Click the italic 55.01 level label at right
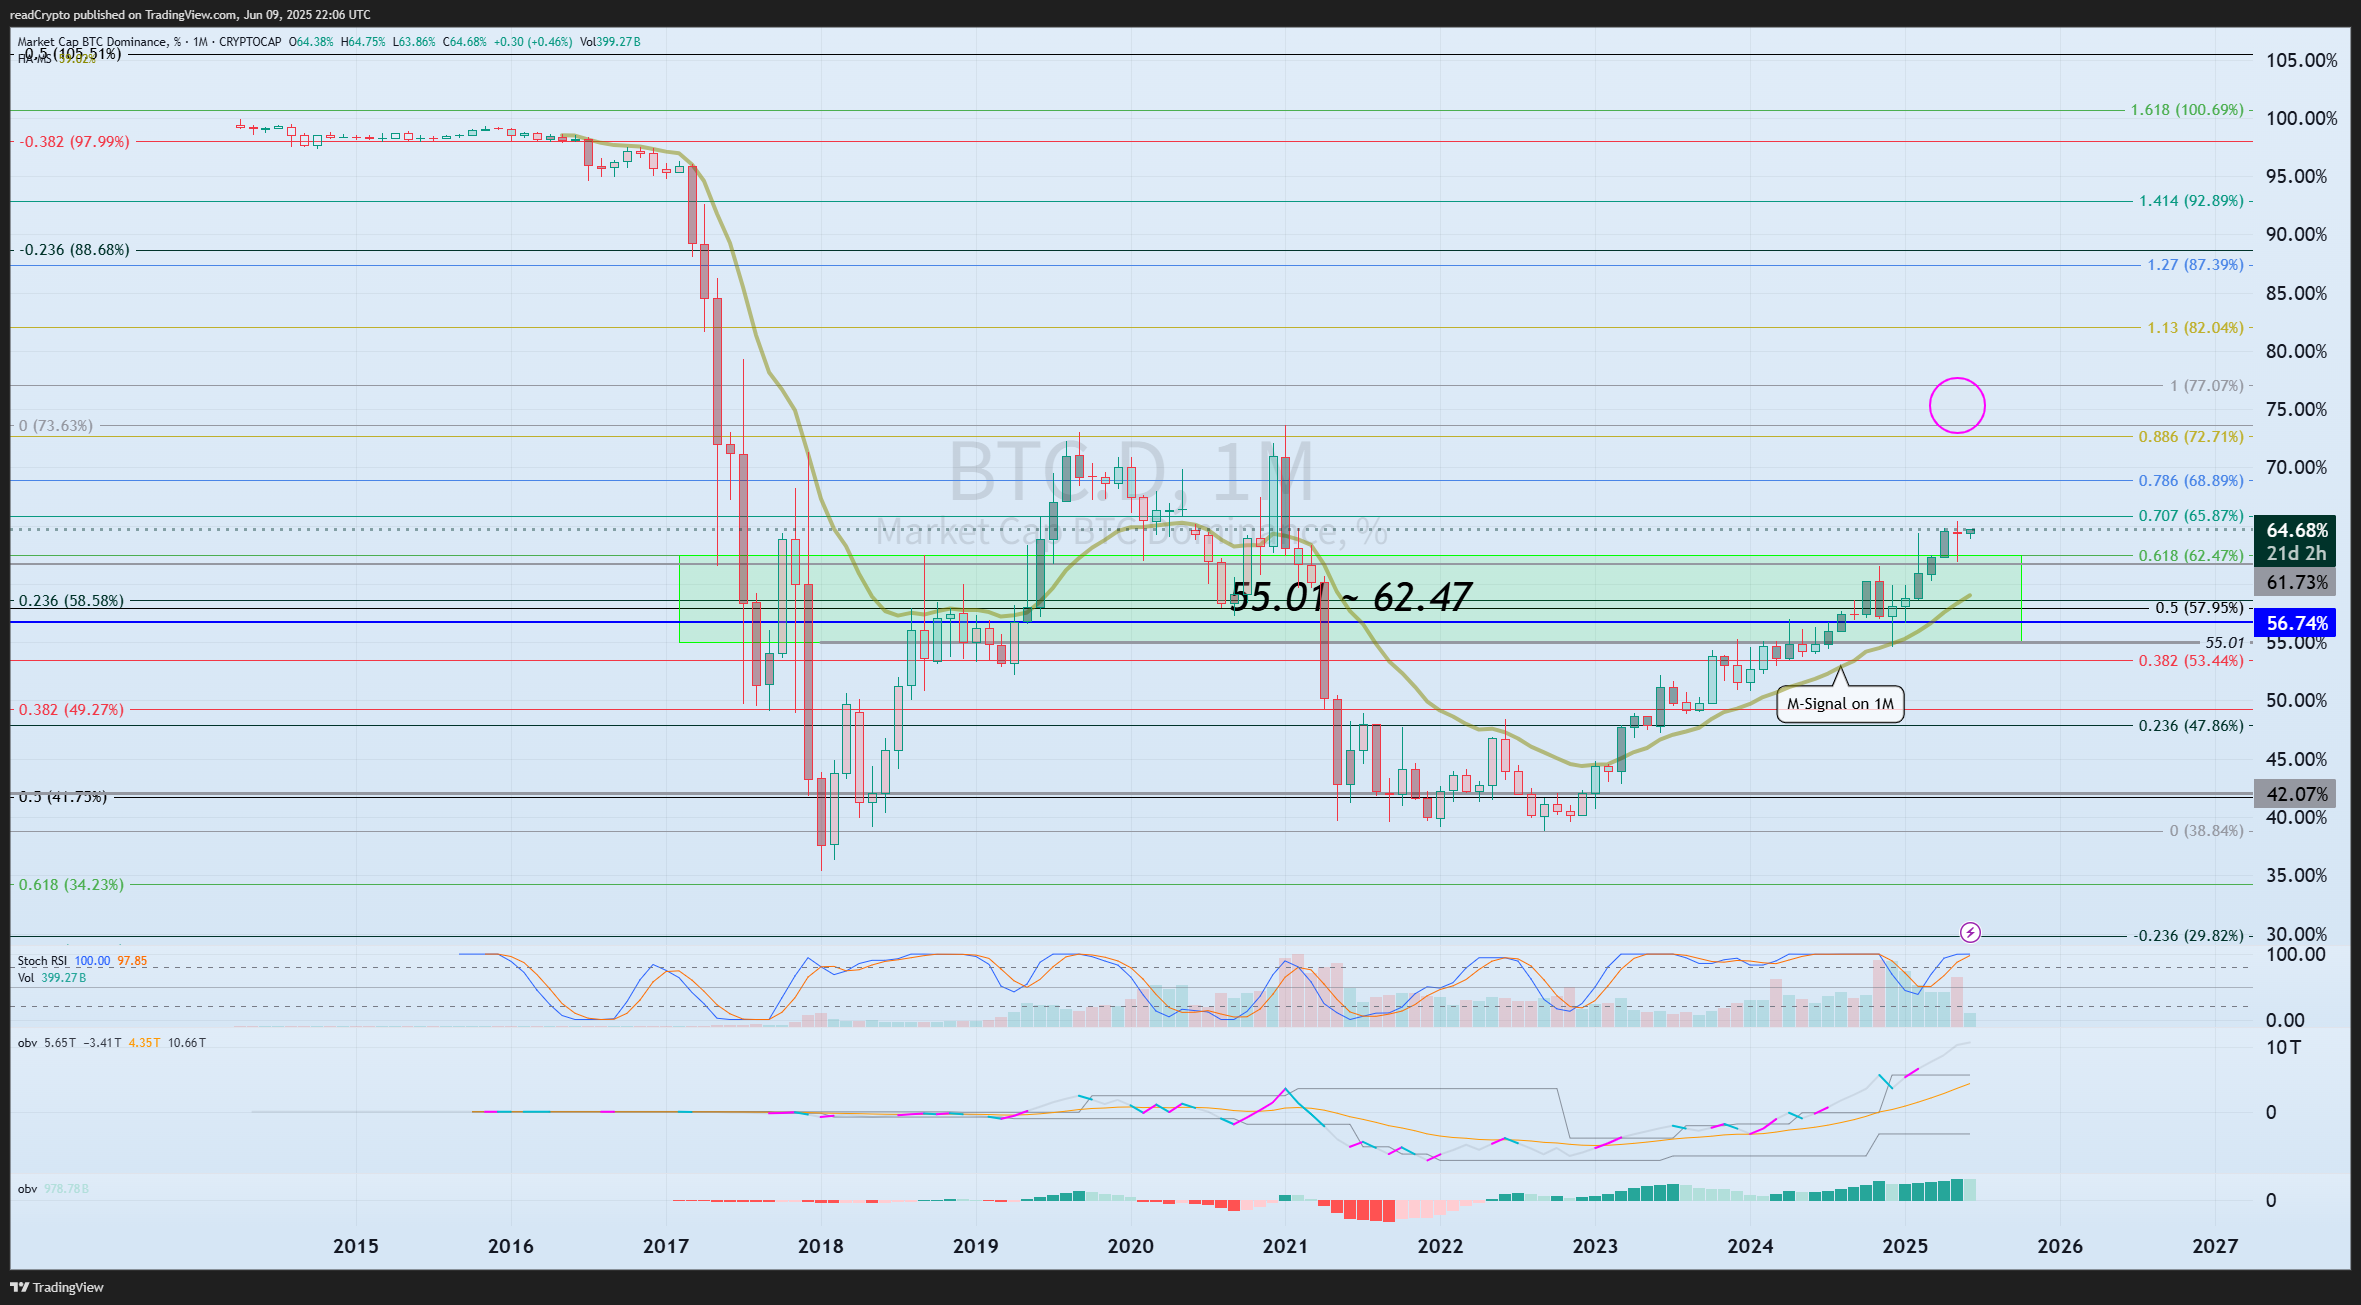The height and width of the screenshot is (1305, 2361). pos(2225,643)
